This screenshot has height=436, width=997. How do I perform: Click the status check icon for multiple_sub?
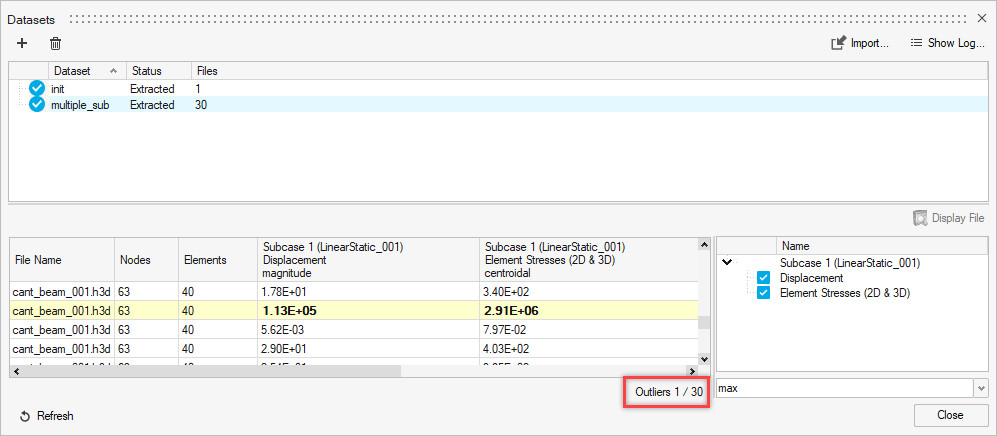37,105
